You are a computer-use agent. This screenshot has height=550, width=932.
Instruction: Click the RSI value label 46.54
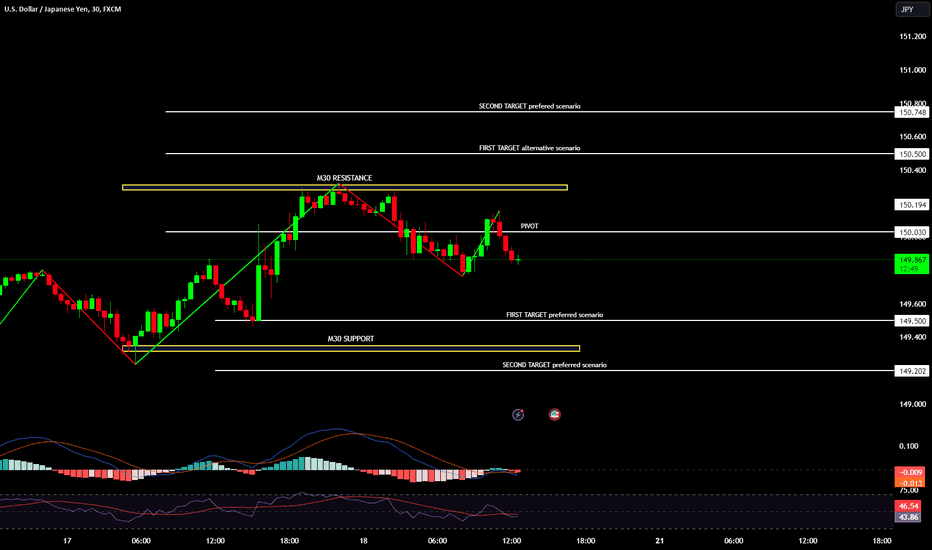click(909, 506)
